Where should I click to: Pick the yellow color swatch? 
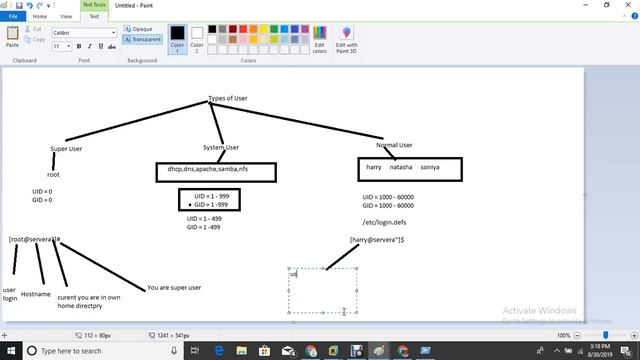point(264,29)
